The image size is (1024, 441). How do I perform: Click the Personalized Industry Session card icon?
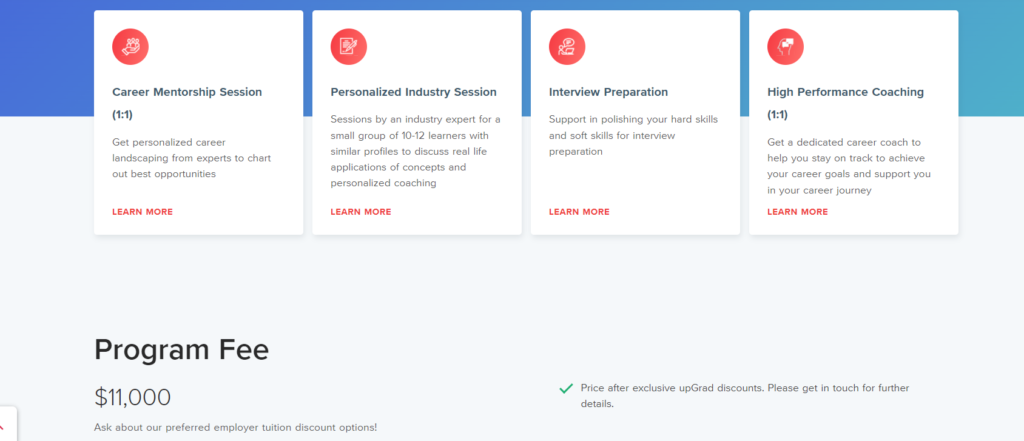(x=349, y=46)
